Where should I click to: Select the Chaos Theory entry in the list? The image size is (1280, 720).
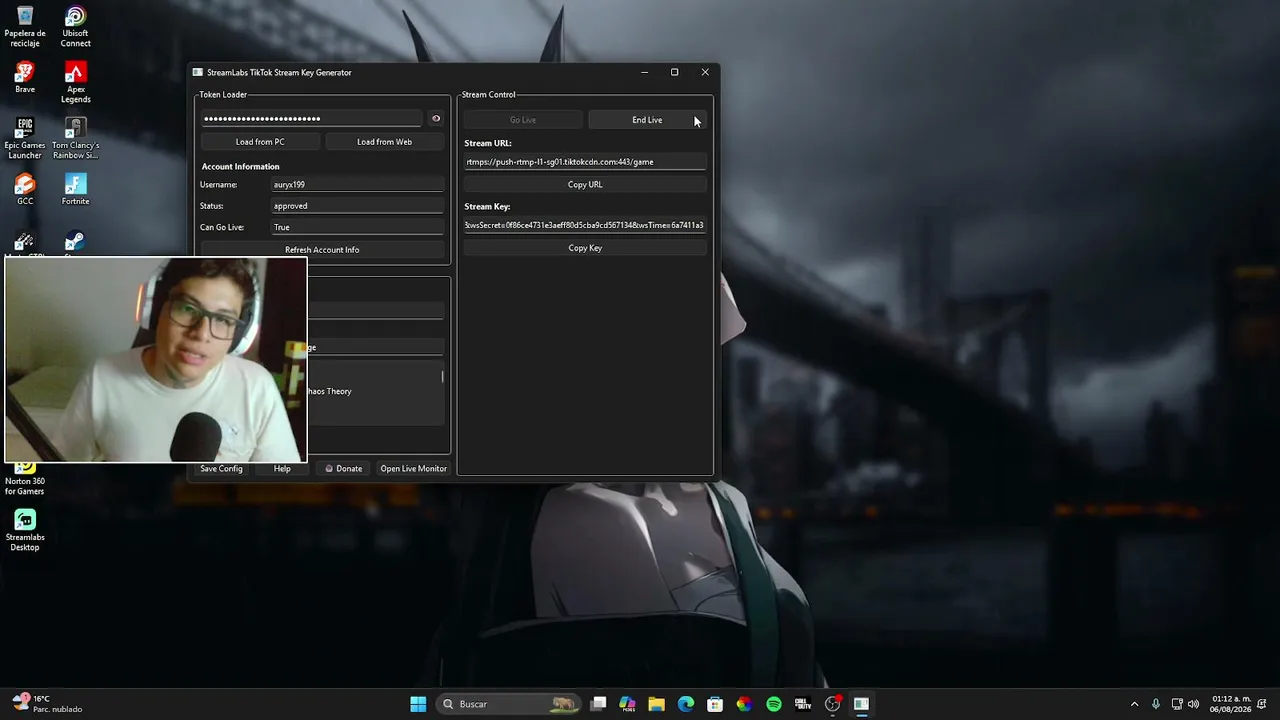pyautogui.click(x=330, y=391)
